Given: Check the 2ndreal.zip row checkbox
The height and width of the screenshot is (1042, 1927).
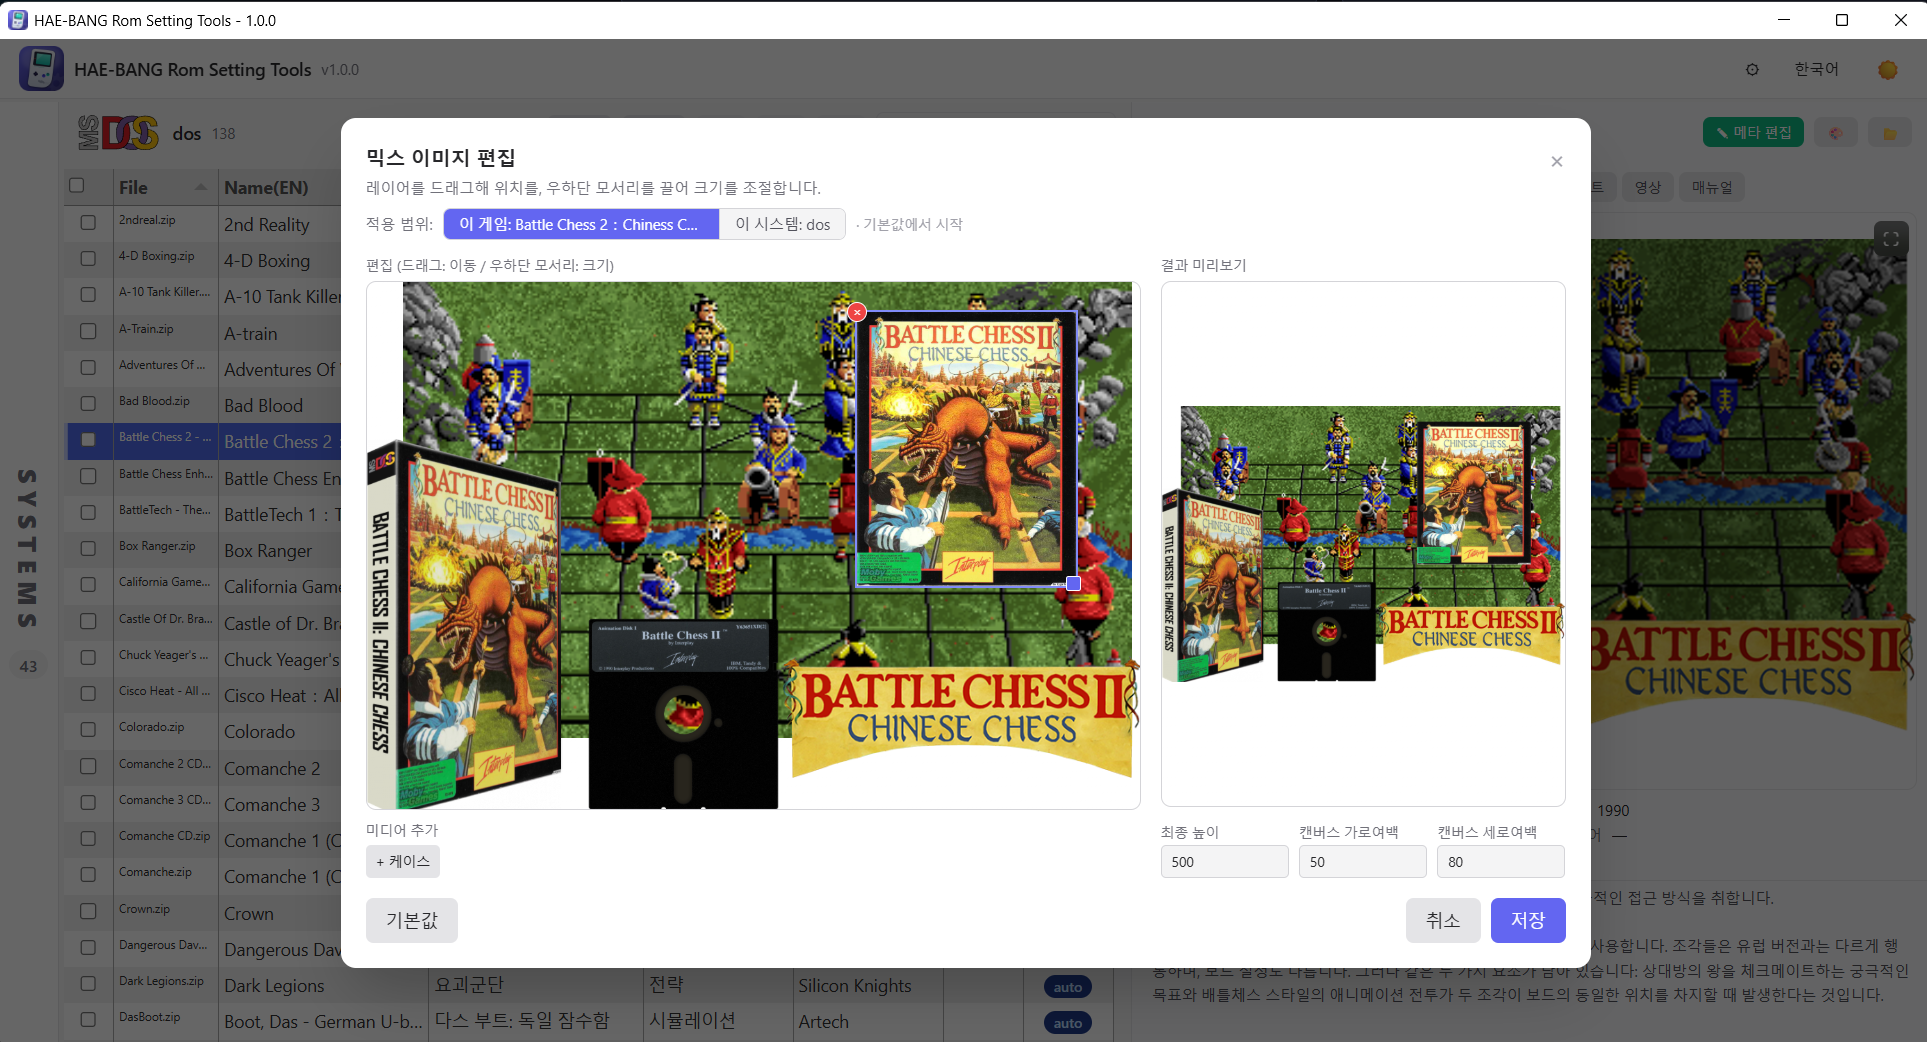Looking at the screenshot, I should click(x=88, y=222).
